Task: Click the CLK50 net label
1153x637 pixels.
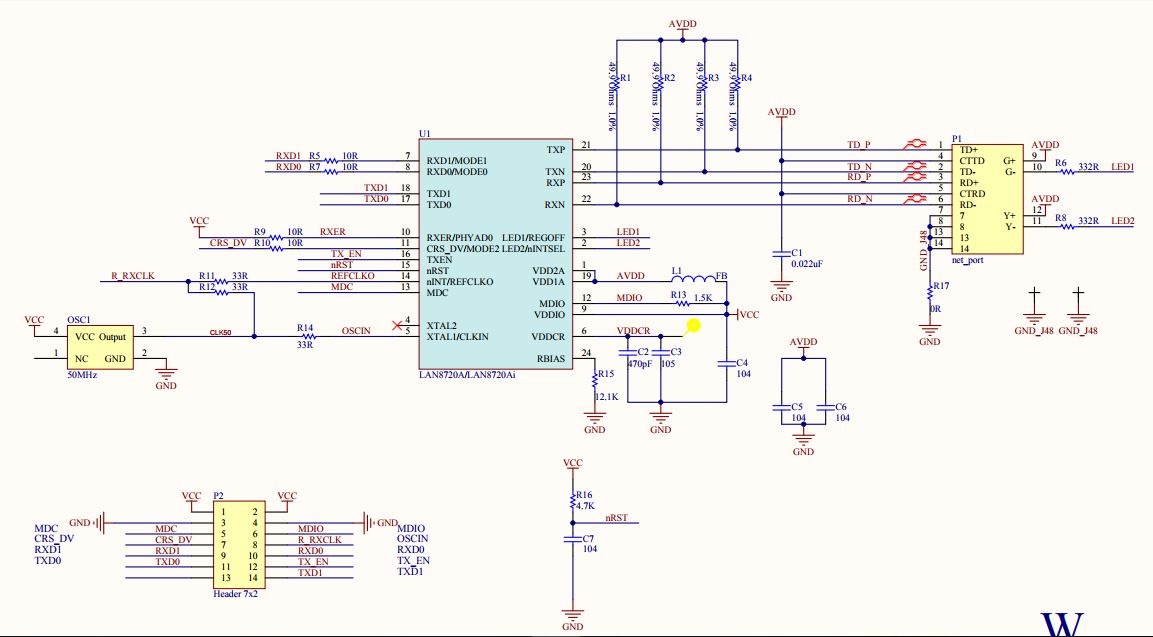Action: point(221,332)
